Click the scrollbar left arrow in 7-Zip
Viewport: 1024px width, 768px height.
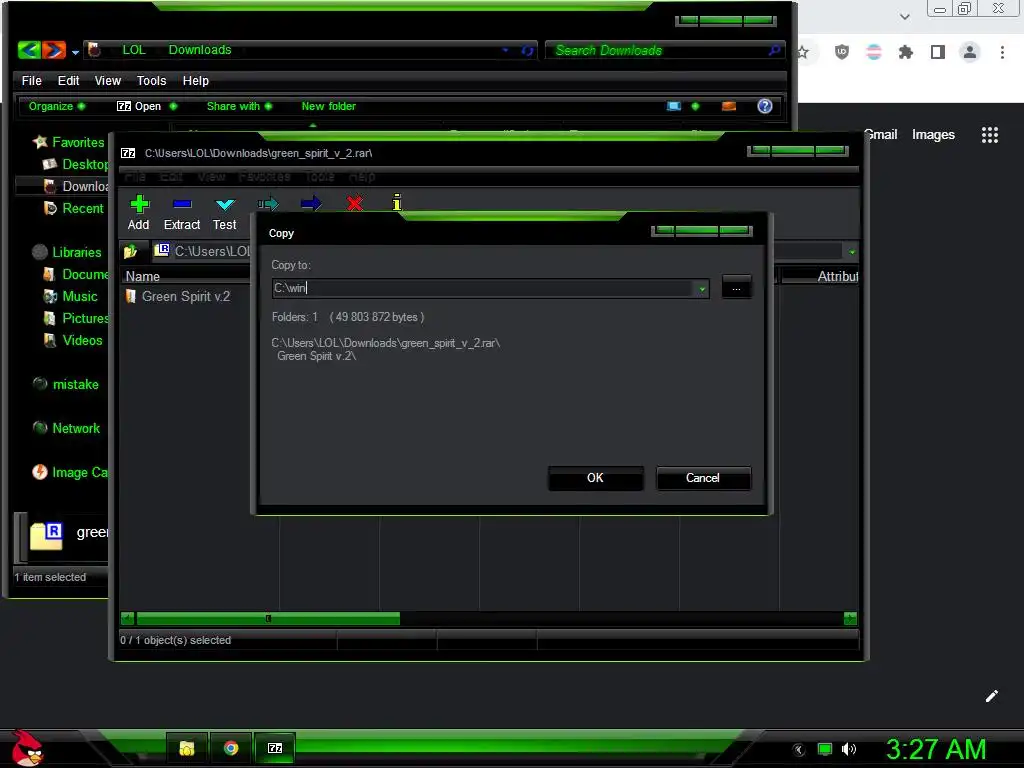(x=127, y=618)
